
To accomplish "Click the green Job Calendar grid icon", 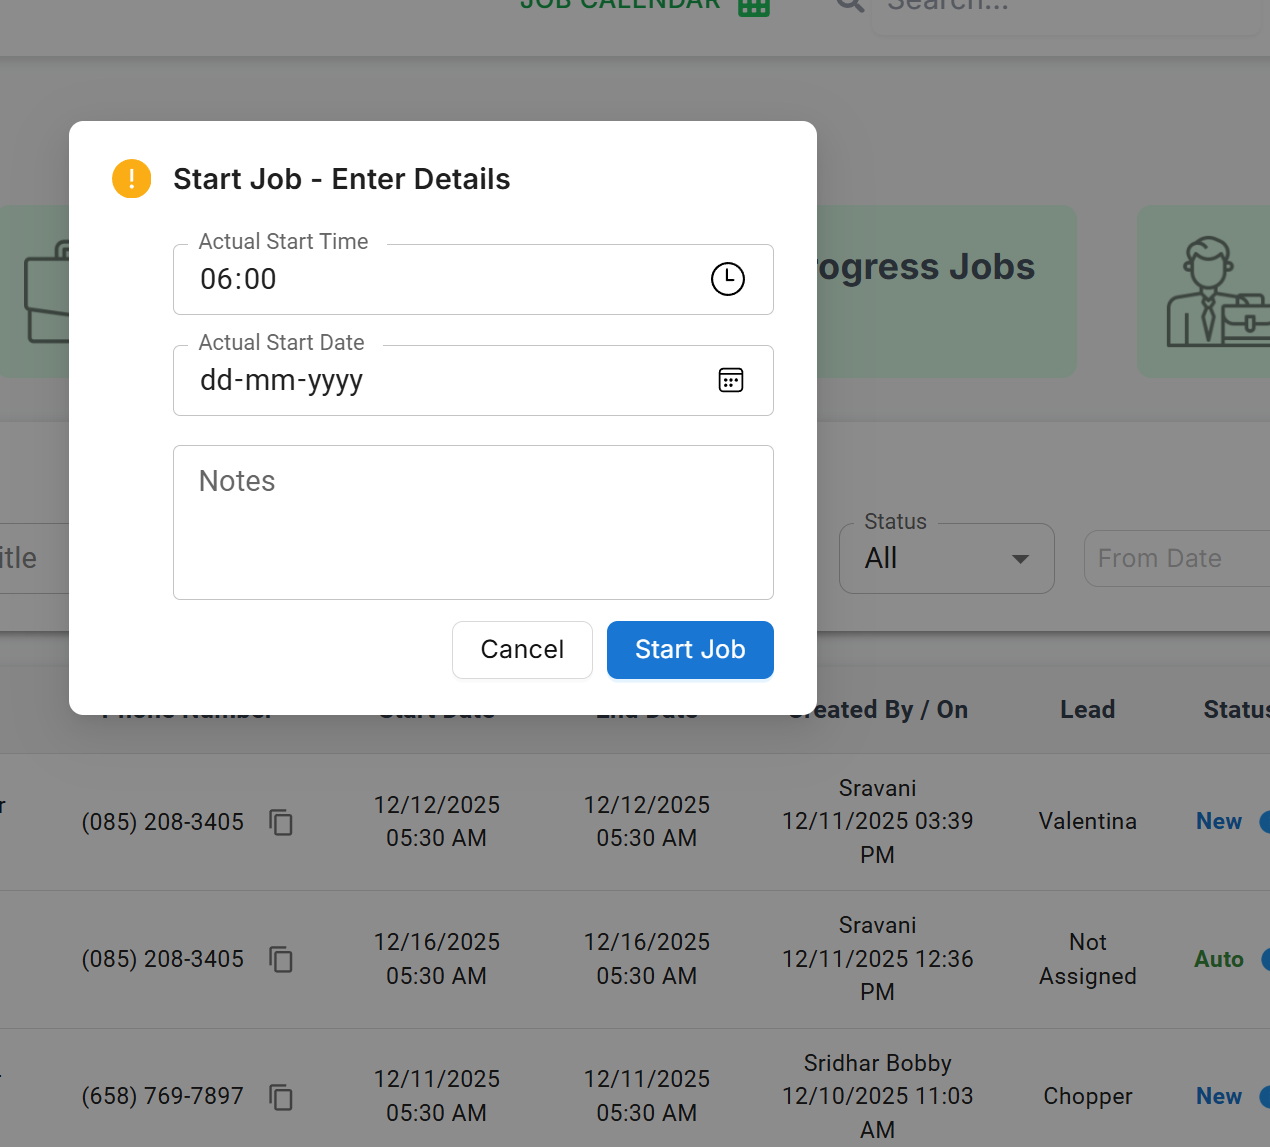I will click(x=753, y=6).
